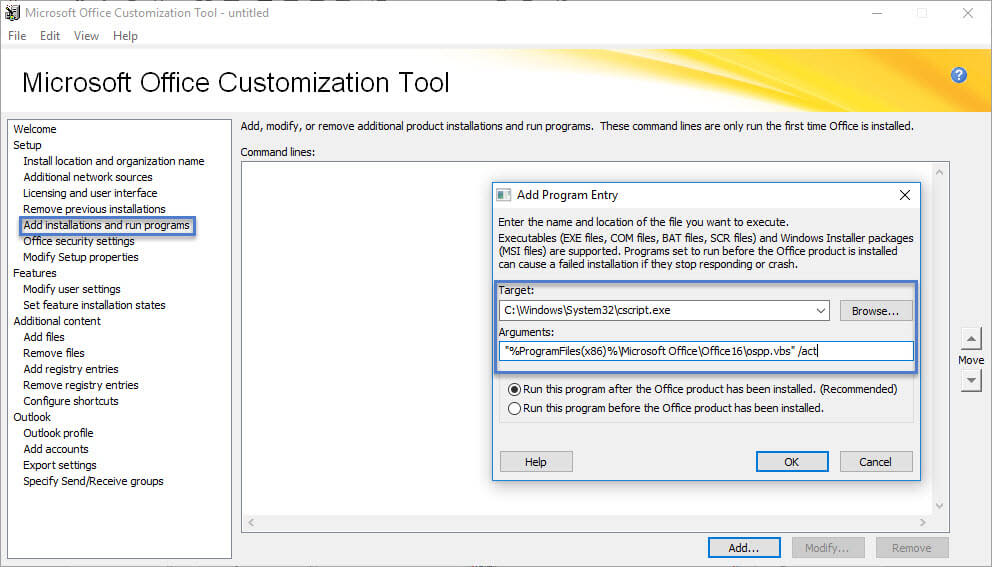Click into the Arguments text field
This screenshot has width=992, height=567.
tap(706, 351)
